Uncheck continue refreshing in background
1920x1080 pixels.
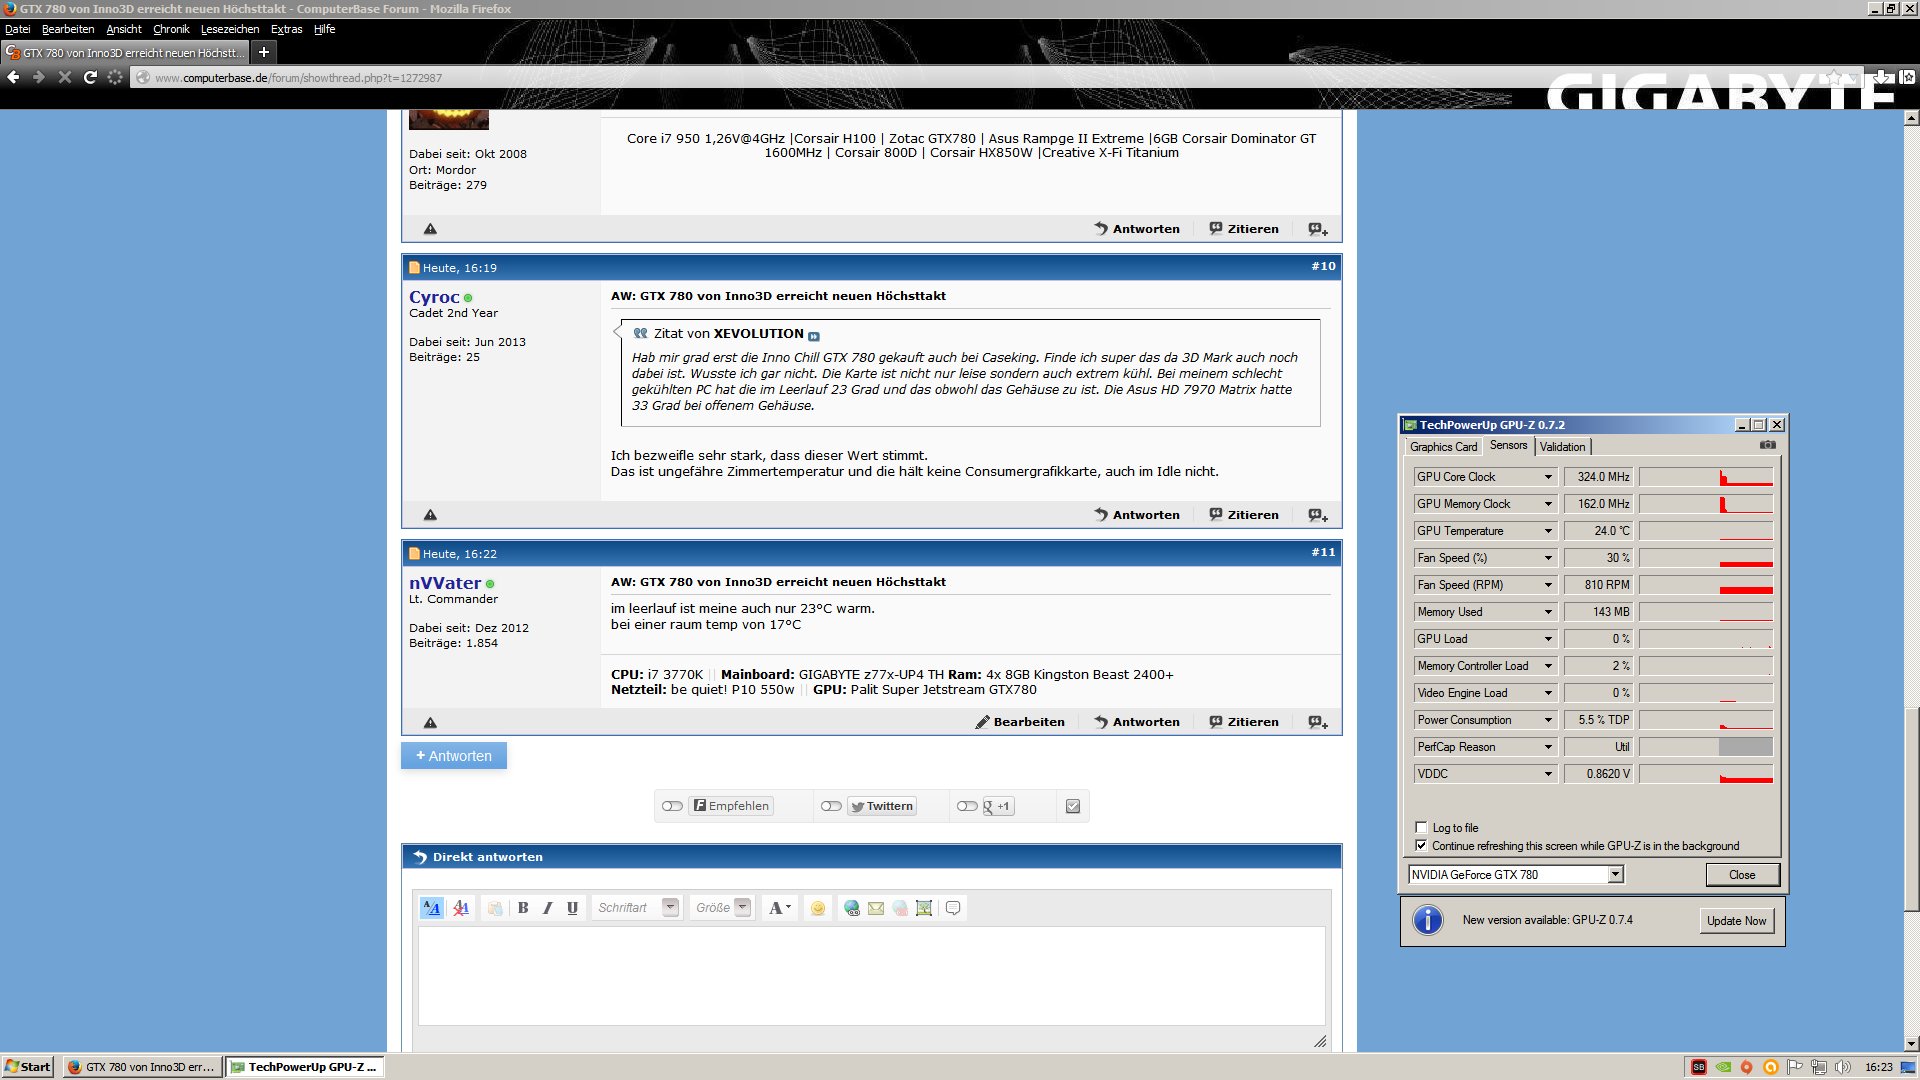1421,845
